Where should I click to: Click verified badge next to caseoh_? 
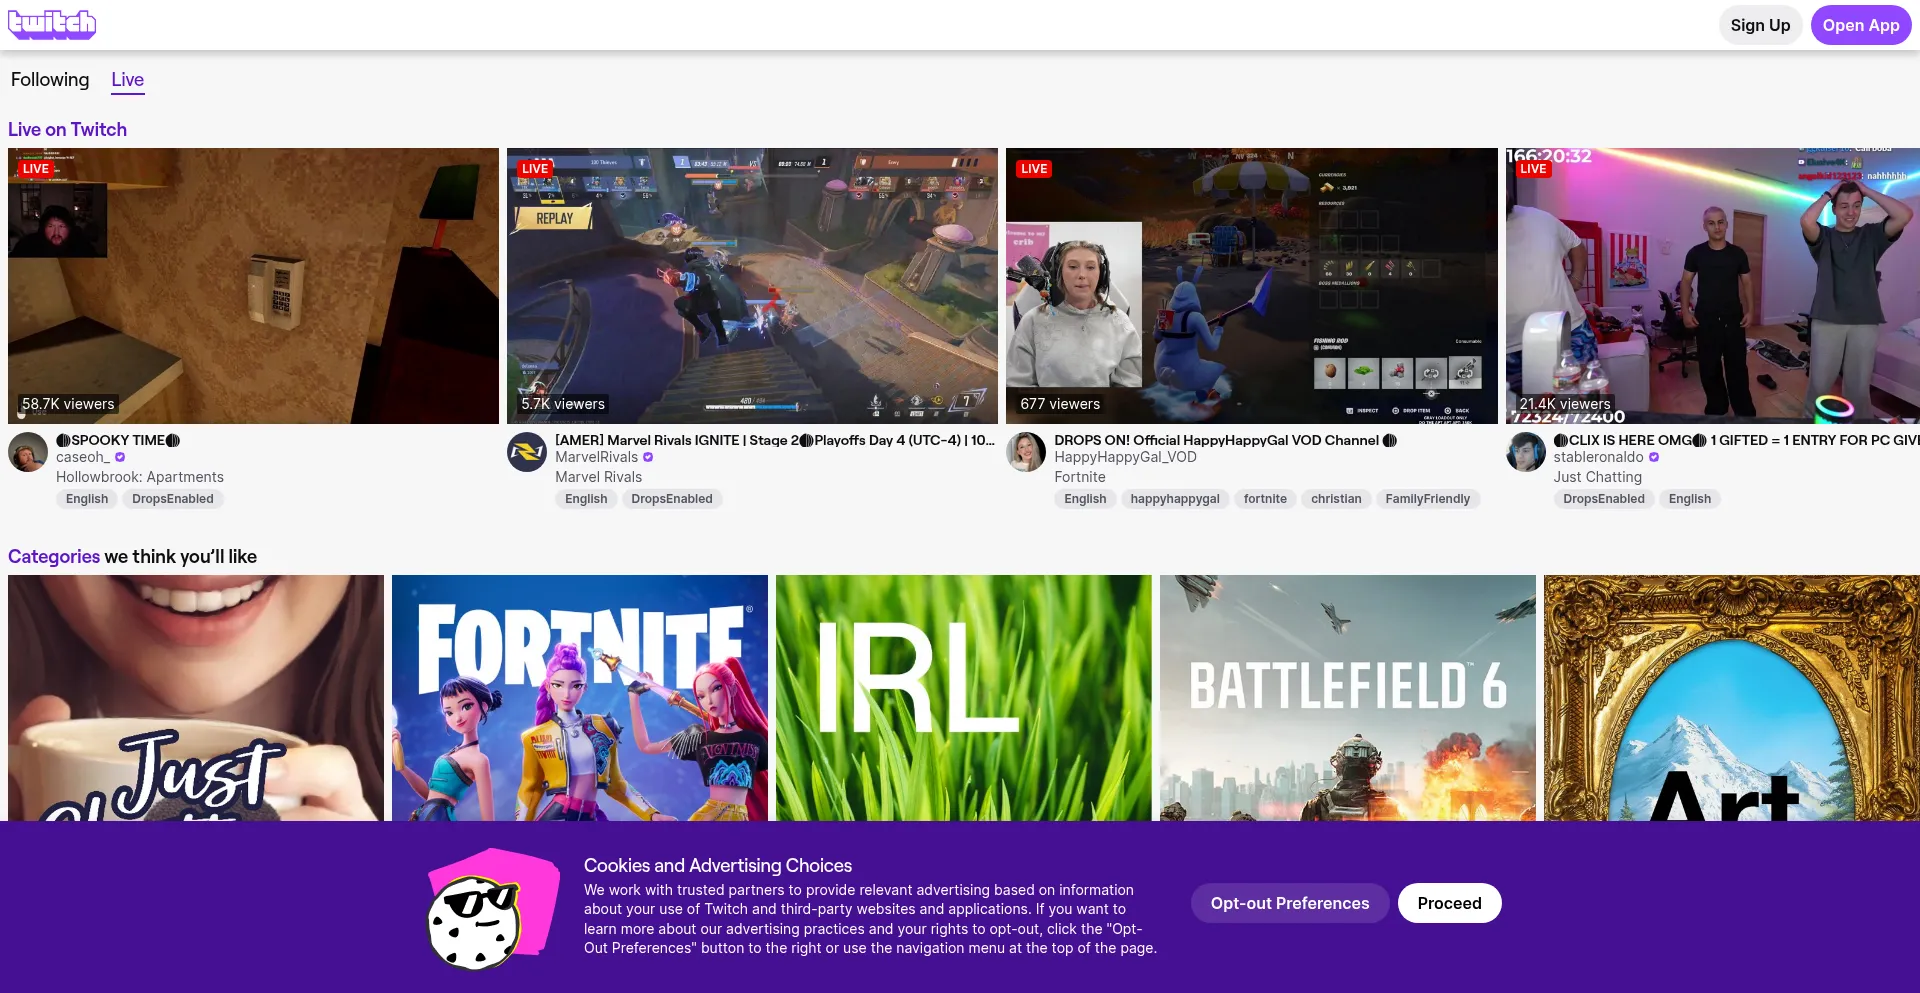pyautogui.click(x=120, y=458)
